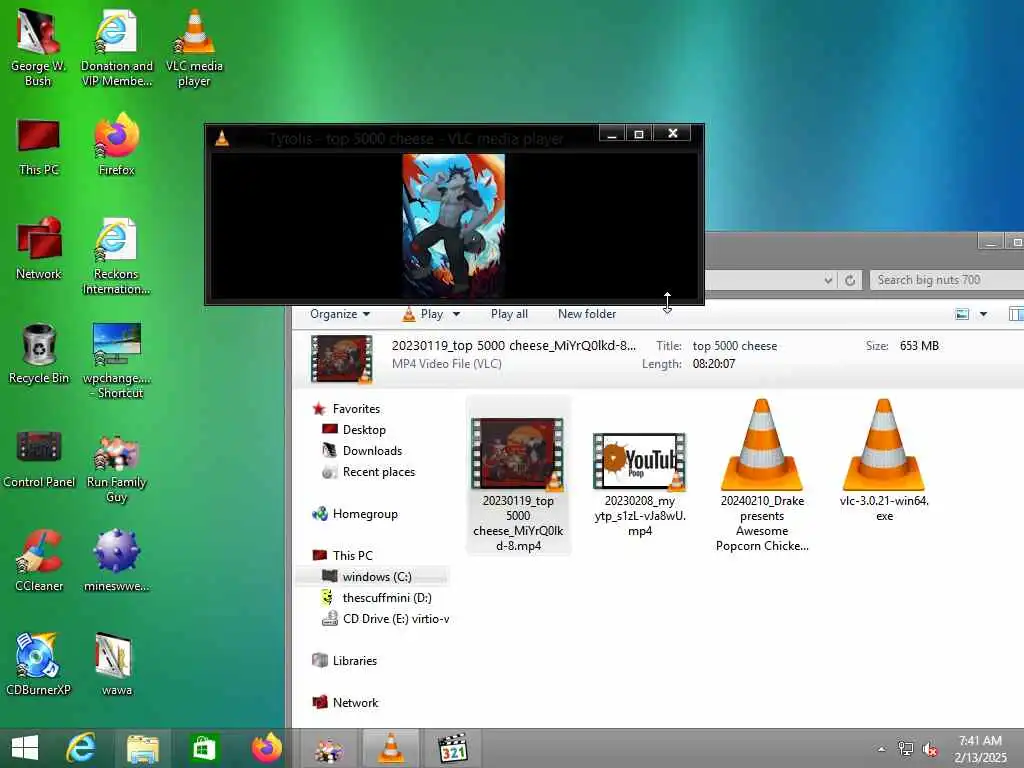This screenshot has width=1024, height=768.
Task: Open the George W. Bush desktop icon
Action: tap(38, 47)
